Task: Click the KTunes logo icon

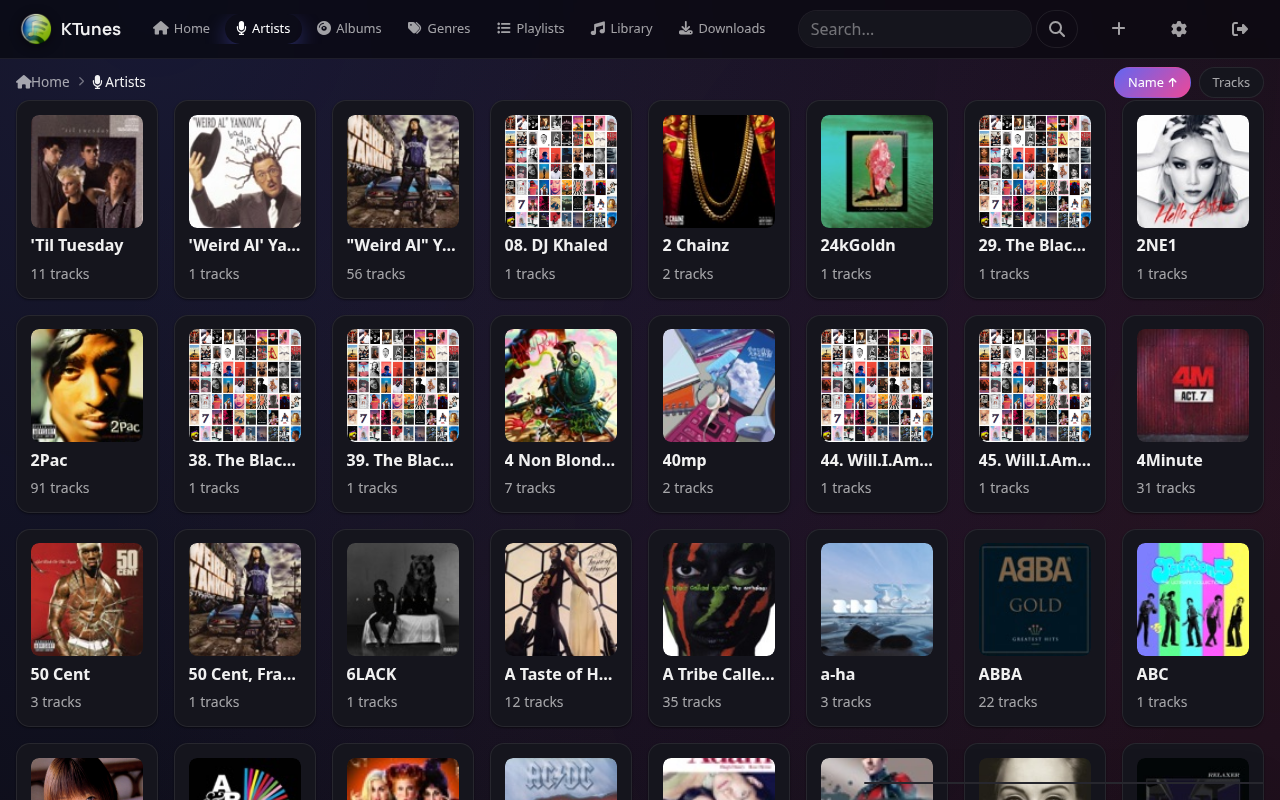Action: [36, 29]
